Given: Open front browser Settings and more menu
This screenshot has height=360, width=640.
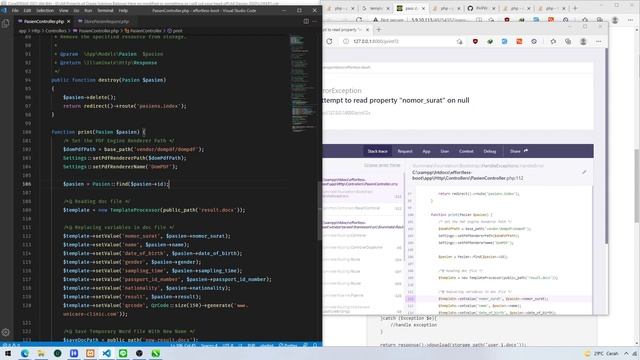Looking at the screenshot, I should point(598,41).
